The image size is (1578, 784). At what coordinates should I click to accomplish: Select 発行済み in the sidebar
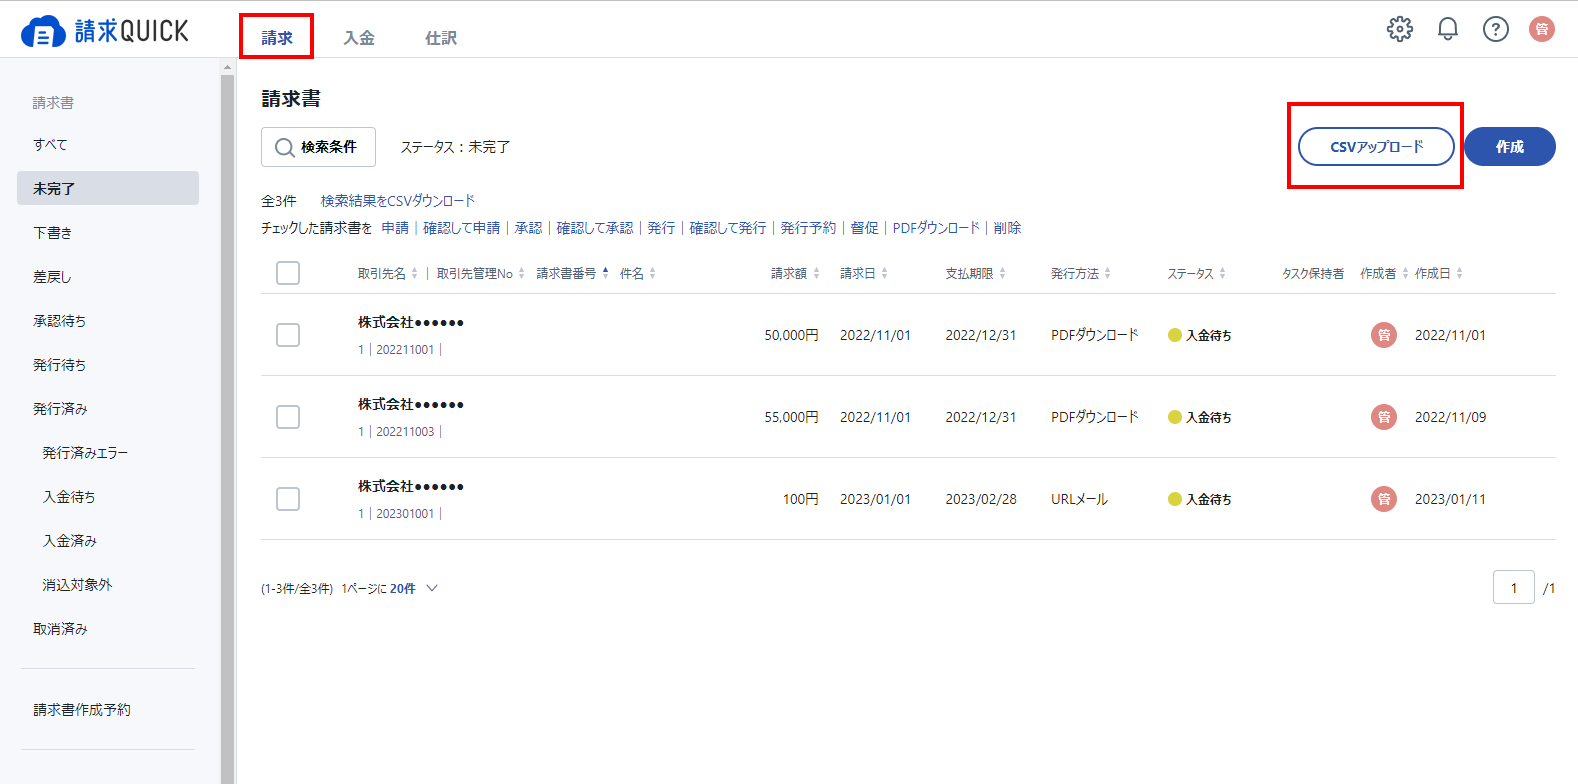click(108, 408)
